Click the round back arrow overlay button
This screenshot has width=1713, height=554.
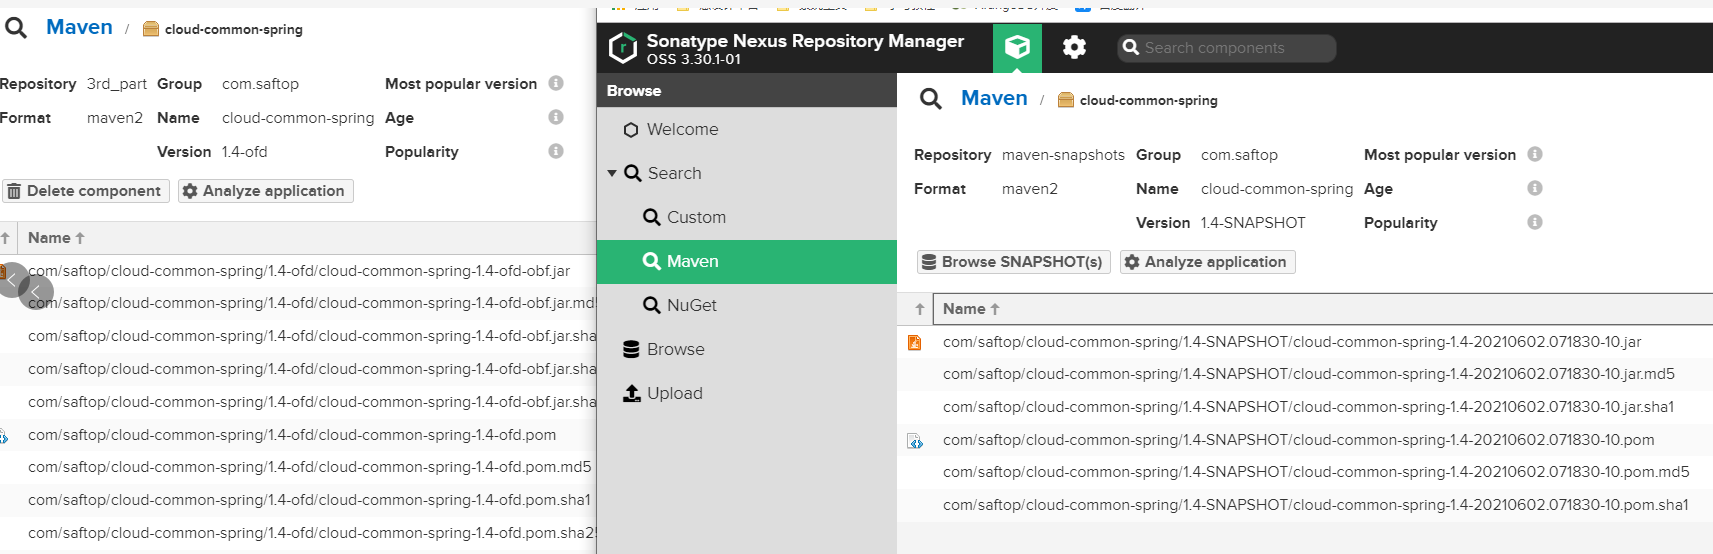(x=36, y=293)
